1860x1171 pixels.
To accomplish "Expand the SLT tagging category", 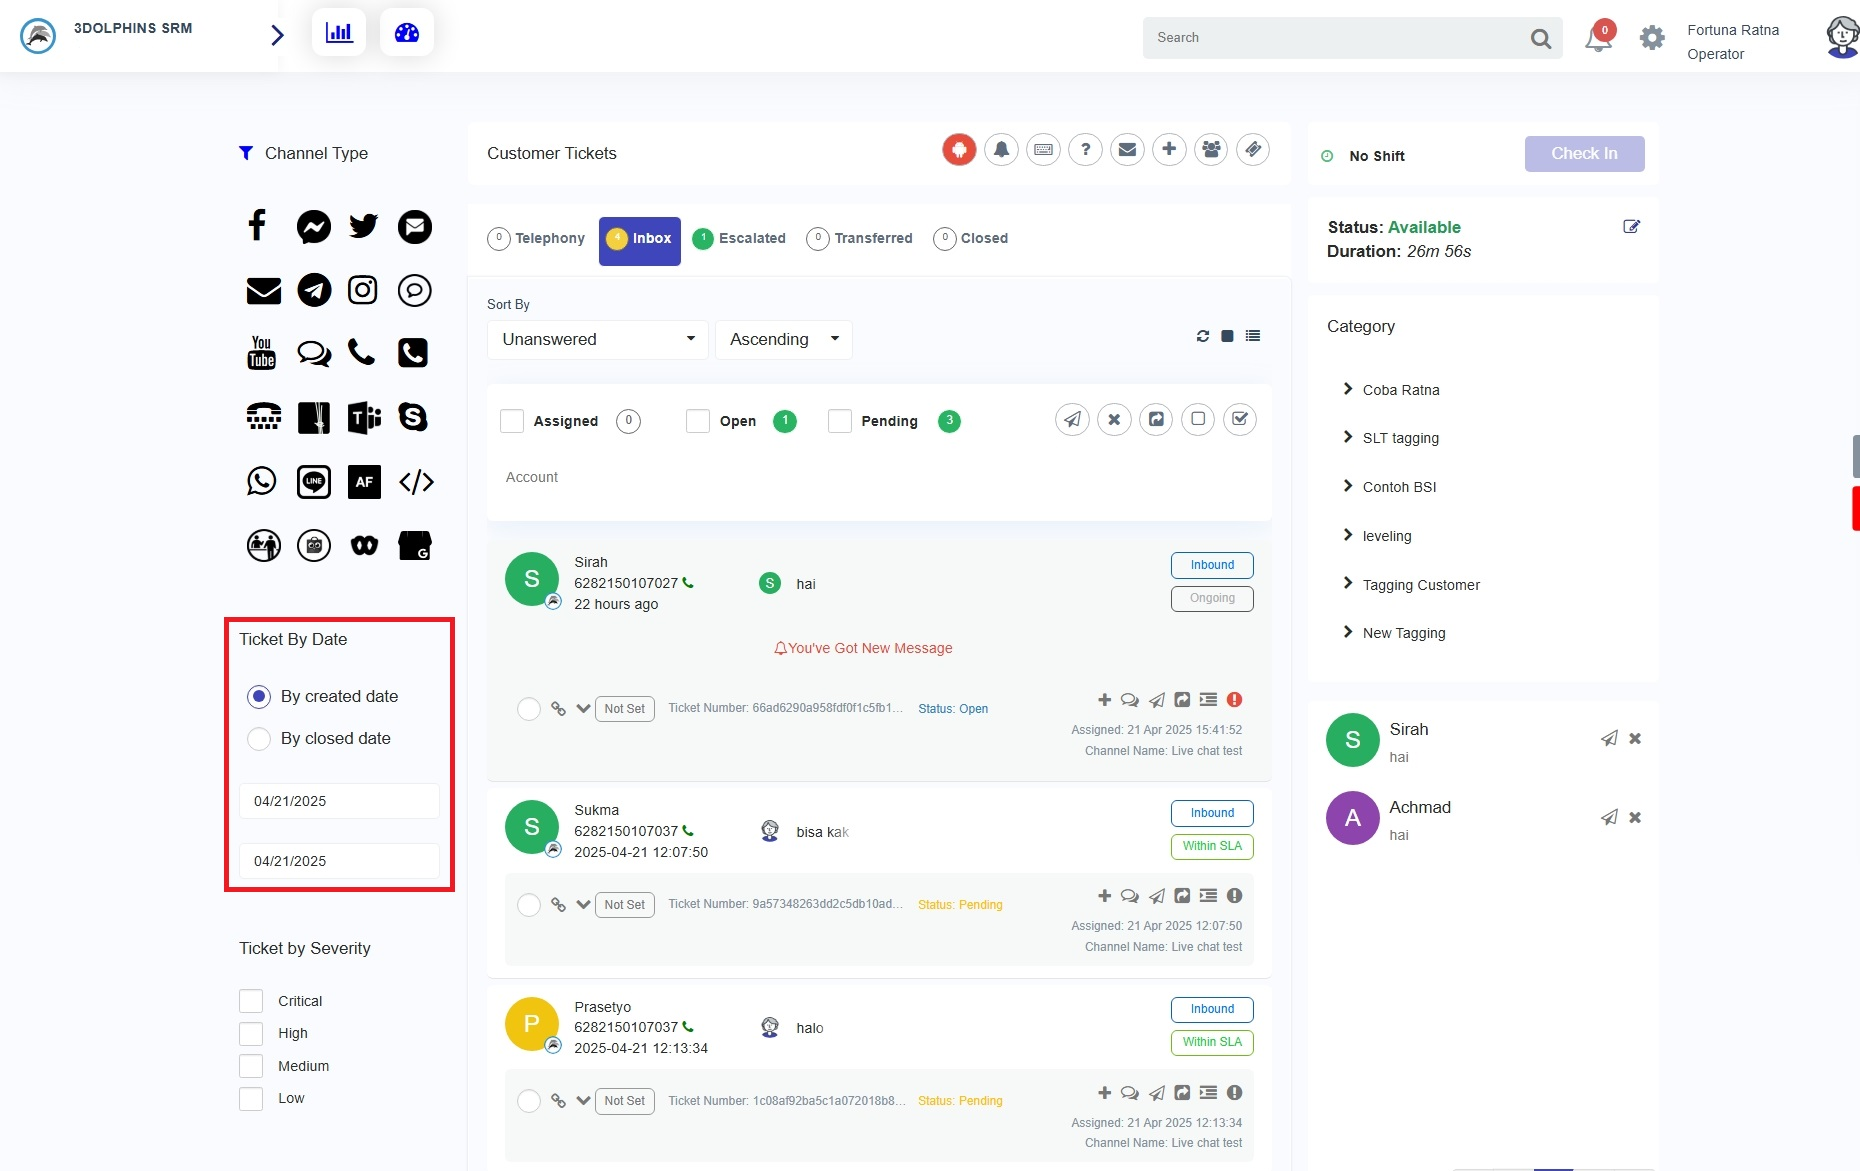I will coord(1400,438).
